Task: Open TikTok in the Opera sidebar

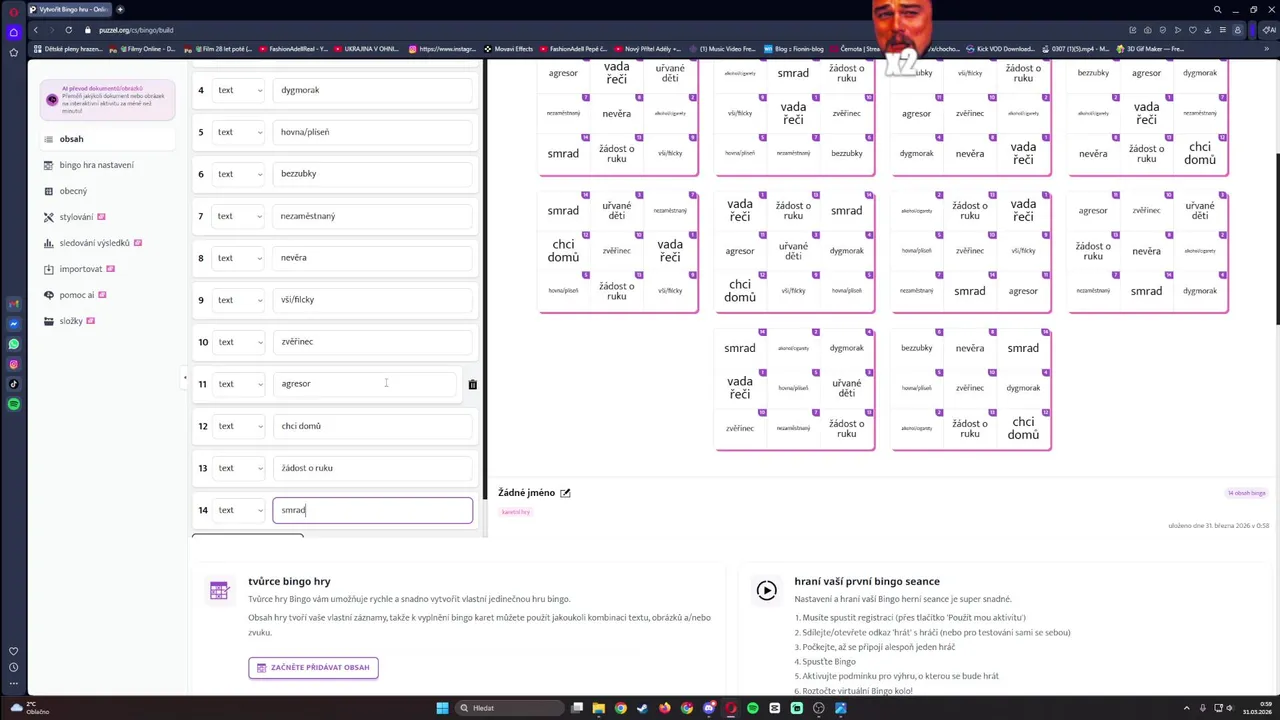Action: pos(13,384)
